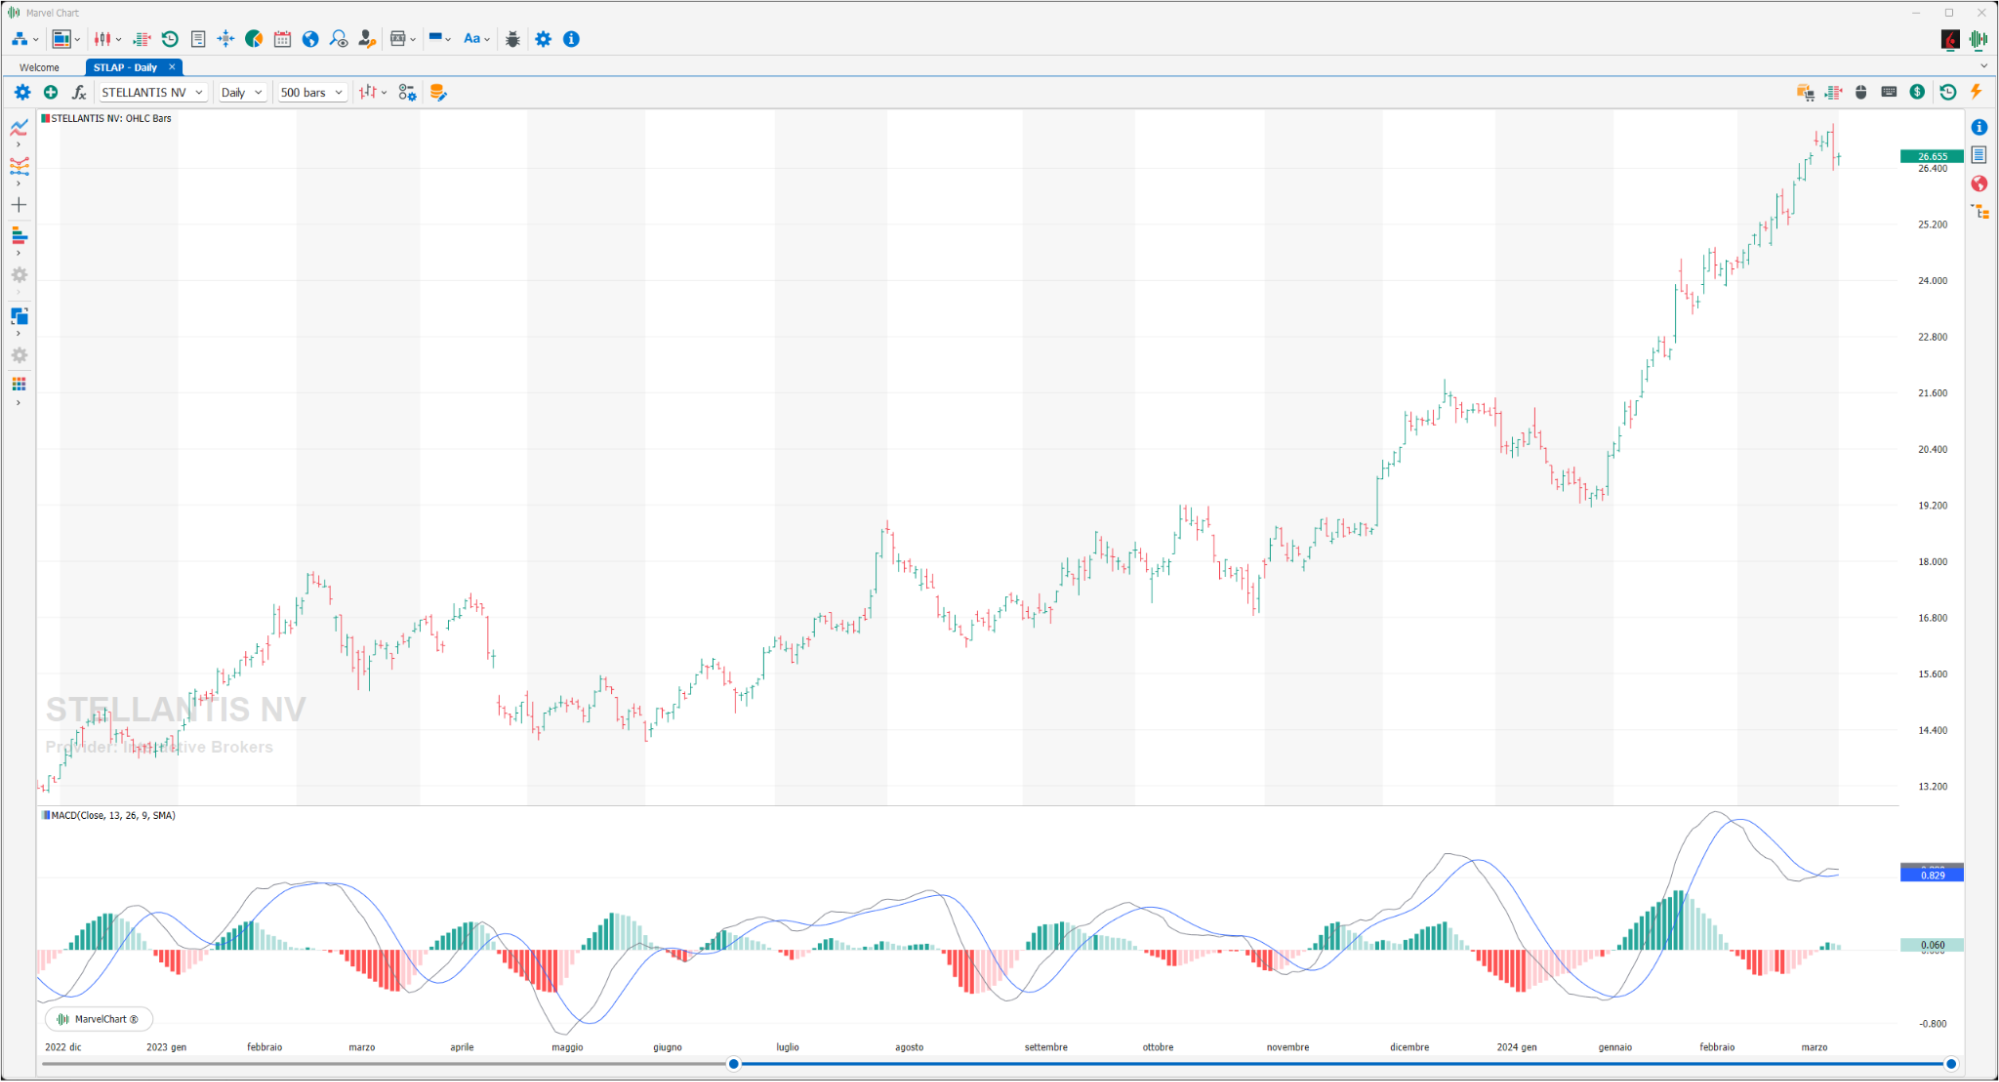Expand the blue line color dropdown
Viewport: 1999px width, 1082px height.
click(448, 40)
